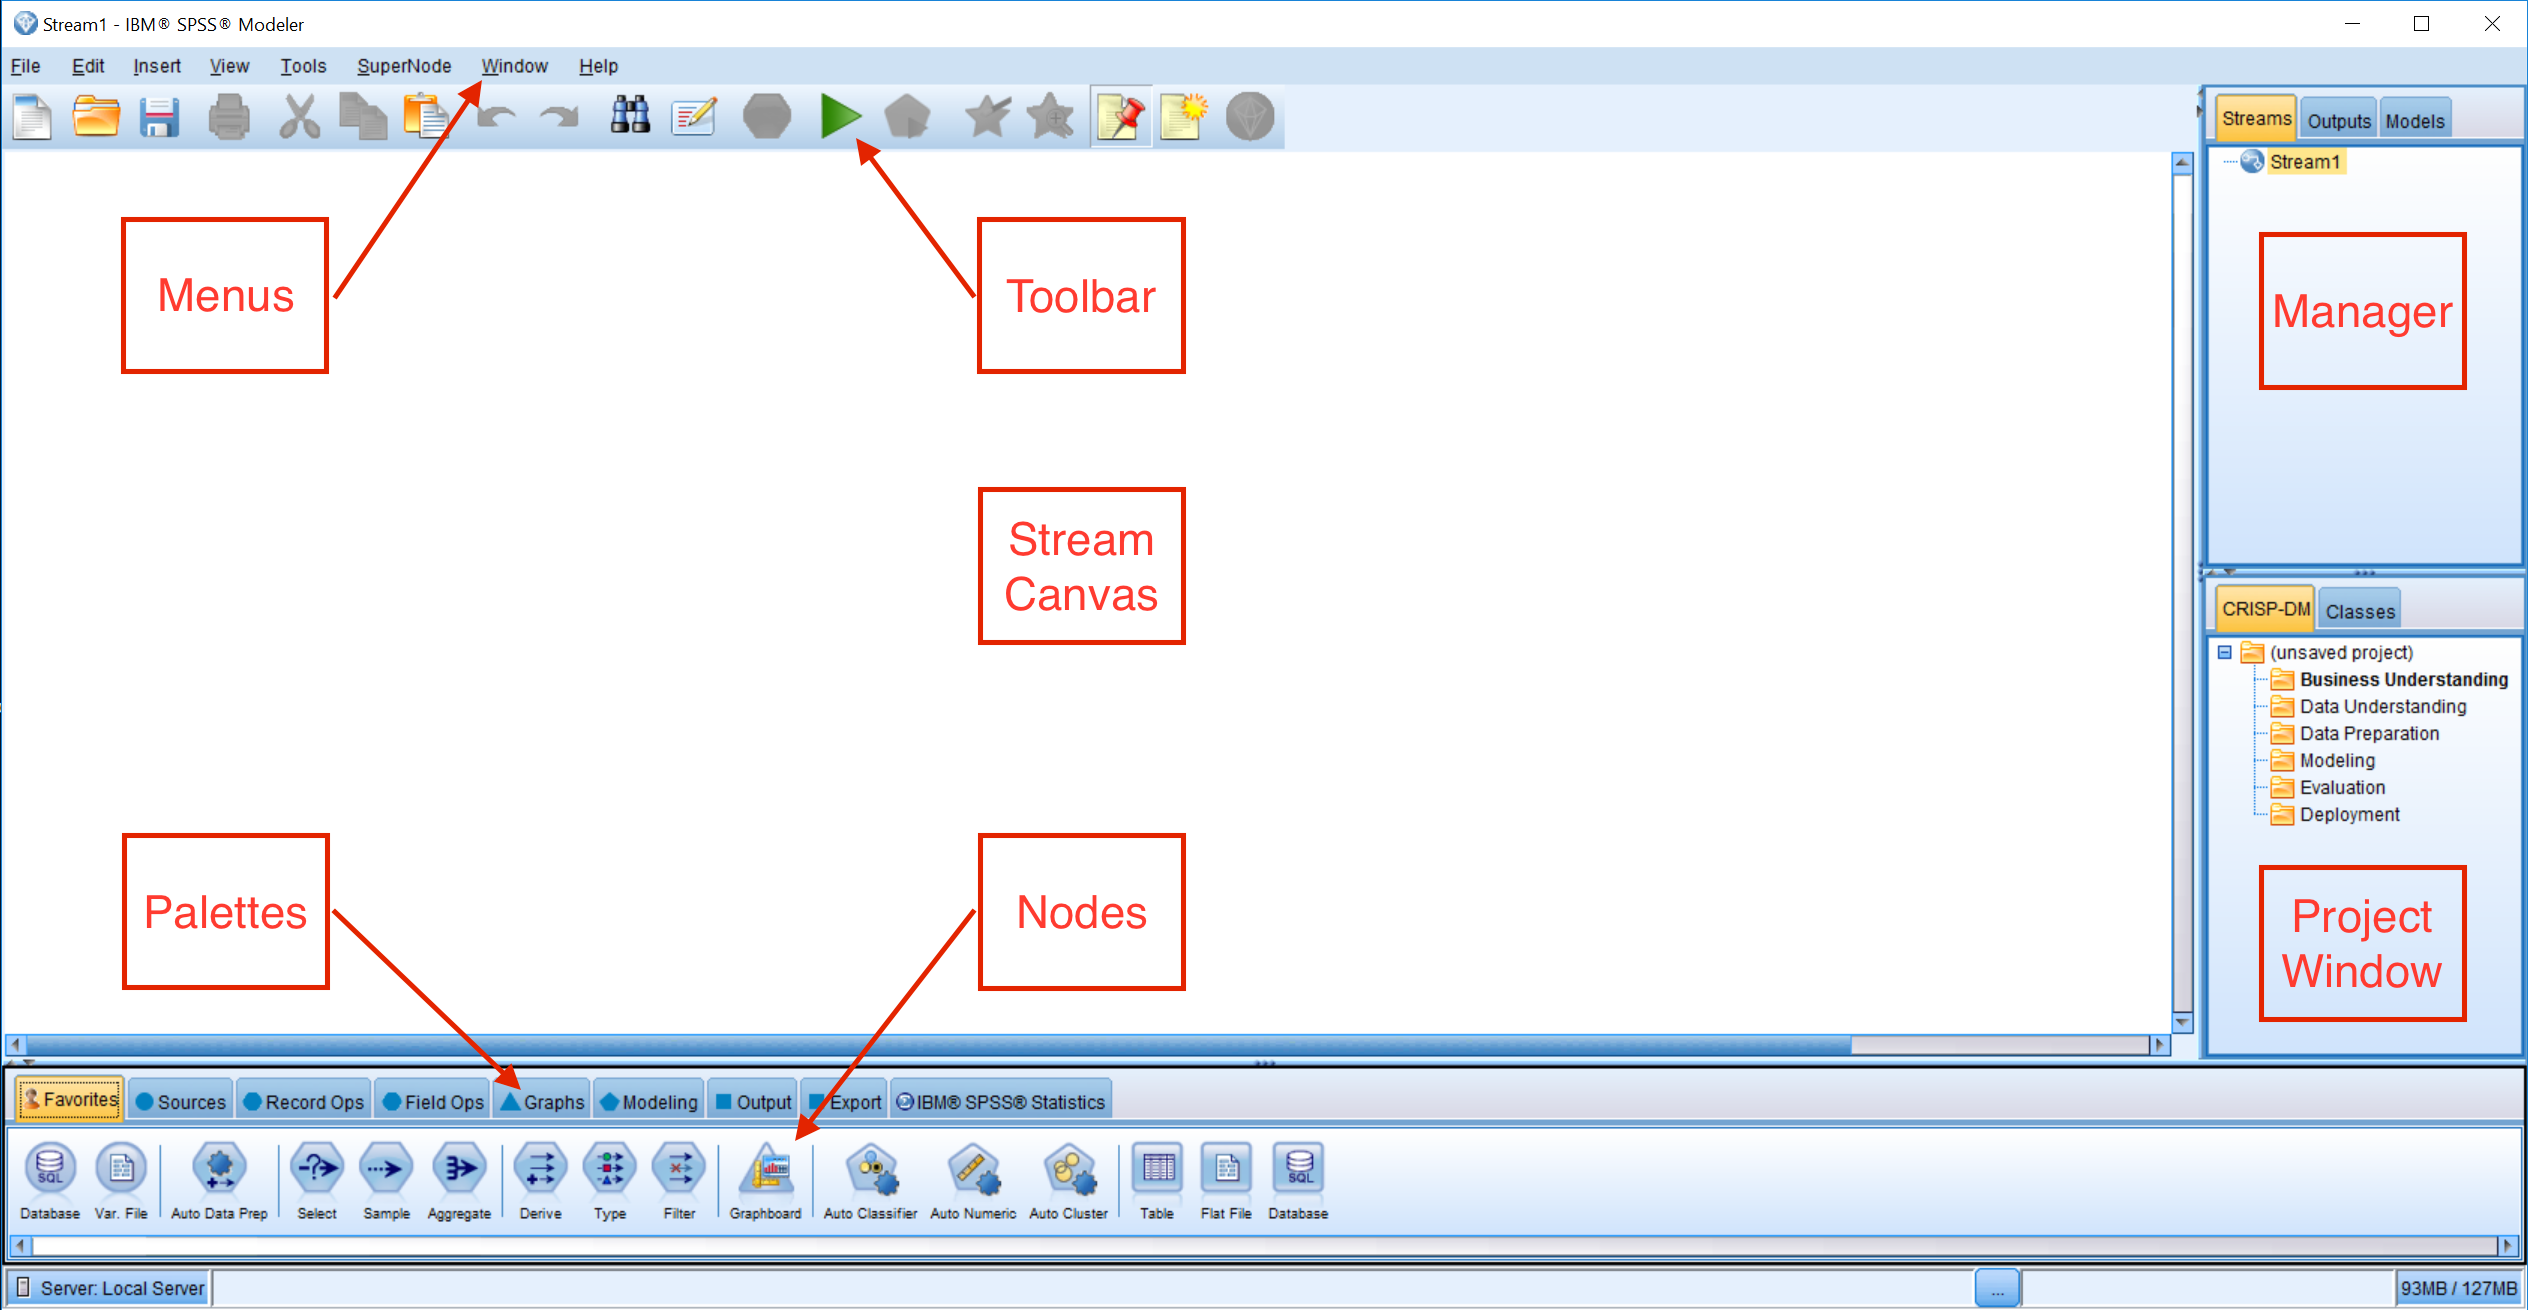Add the Filter node
Viewport: 2528px width, 1310px height.
(x=679, y=1181)
